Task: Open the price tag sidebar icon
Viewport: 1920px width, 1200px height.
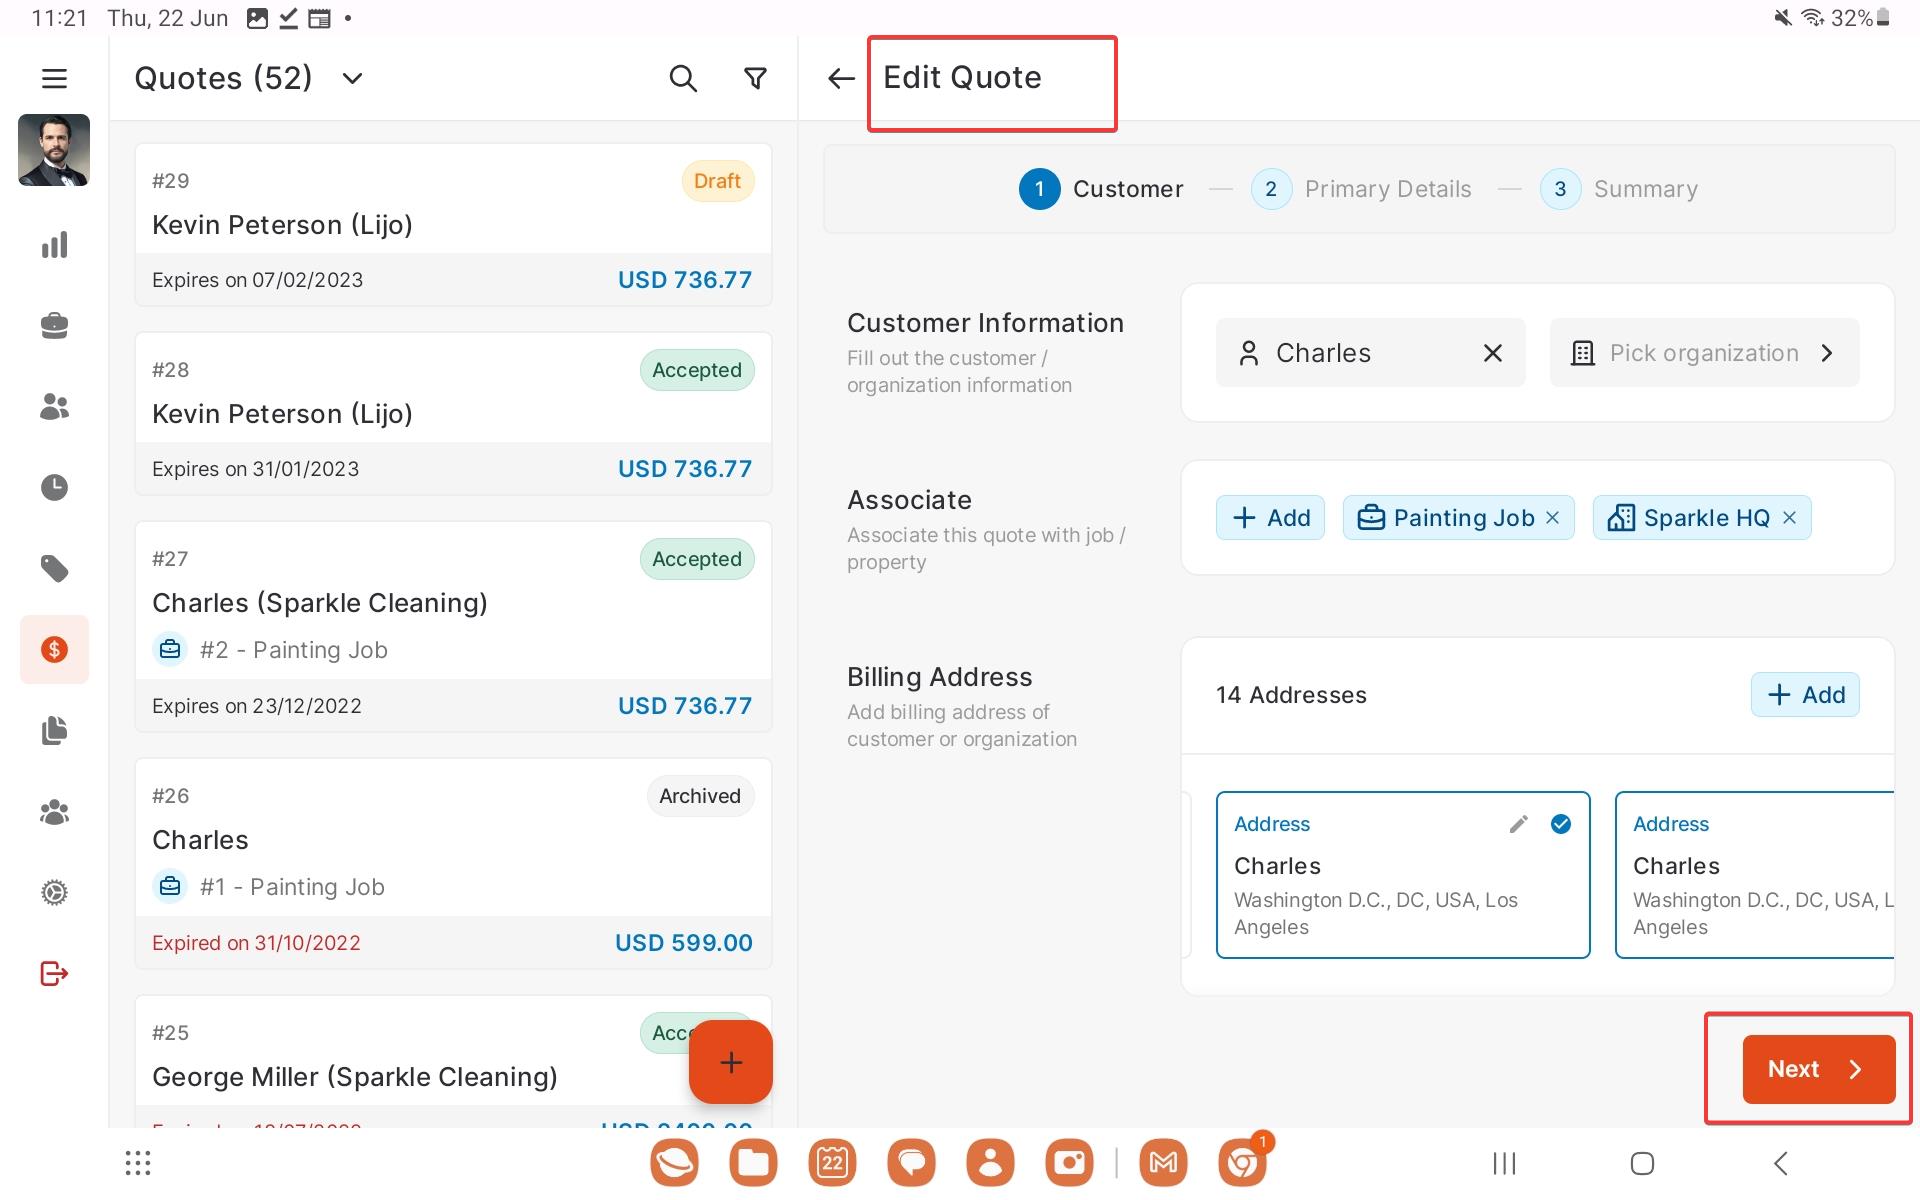Action: [54, 569]
